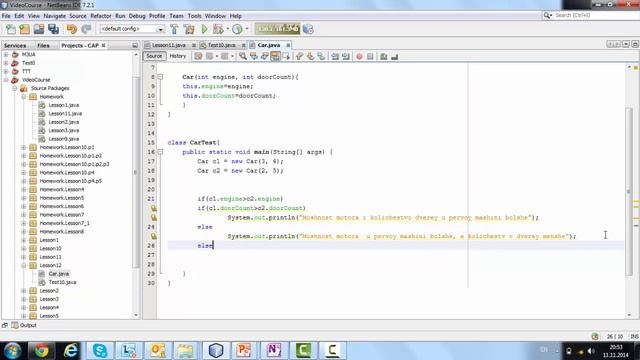640x360 pixels.
Task: Expand the Lesson11 package node
Action: point(24,257)
